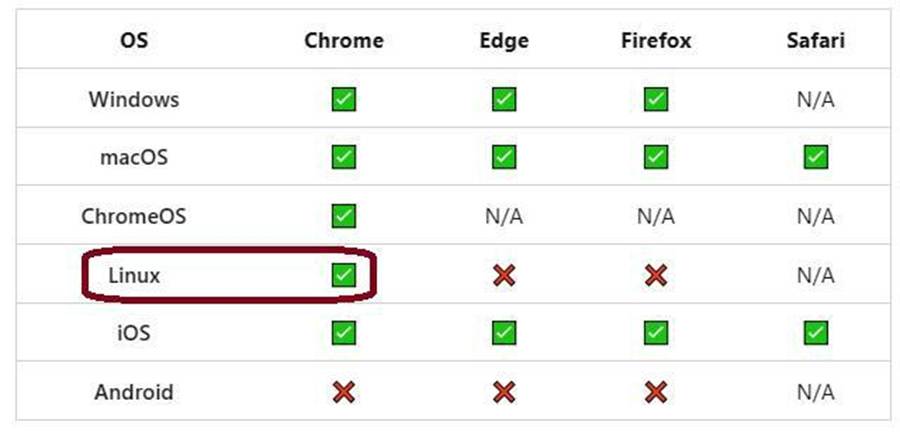Click the green checkmark for Windows Chrome

[343, 99]
